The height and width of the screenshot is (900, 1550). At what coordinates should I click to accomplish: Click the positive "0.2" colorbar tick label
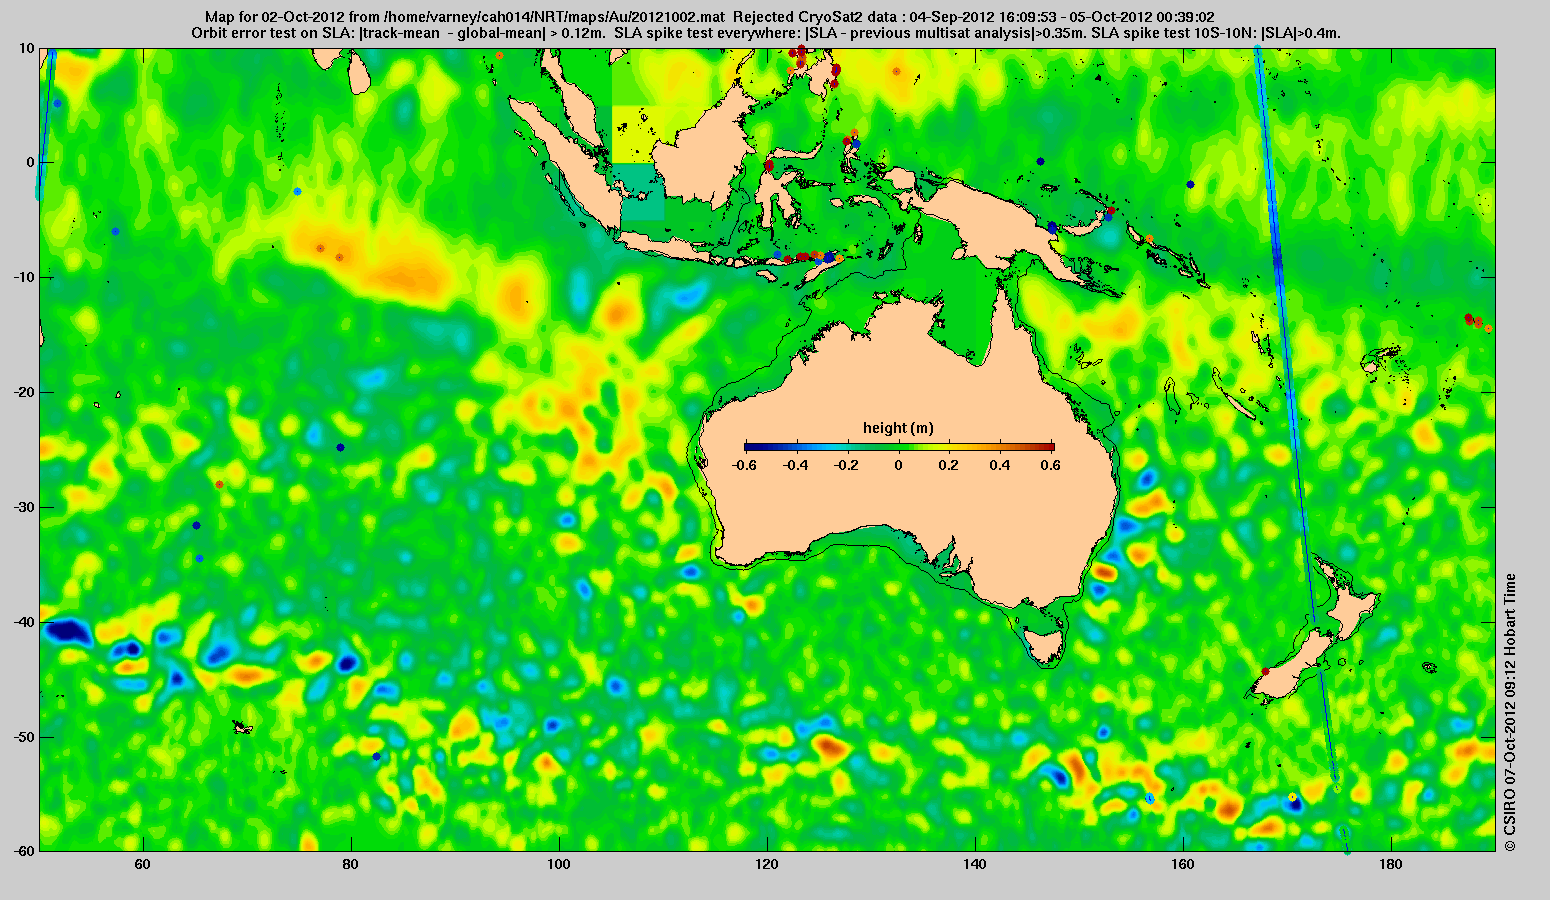(x=950, y=466)
